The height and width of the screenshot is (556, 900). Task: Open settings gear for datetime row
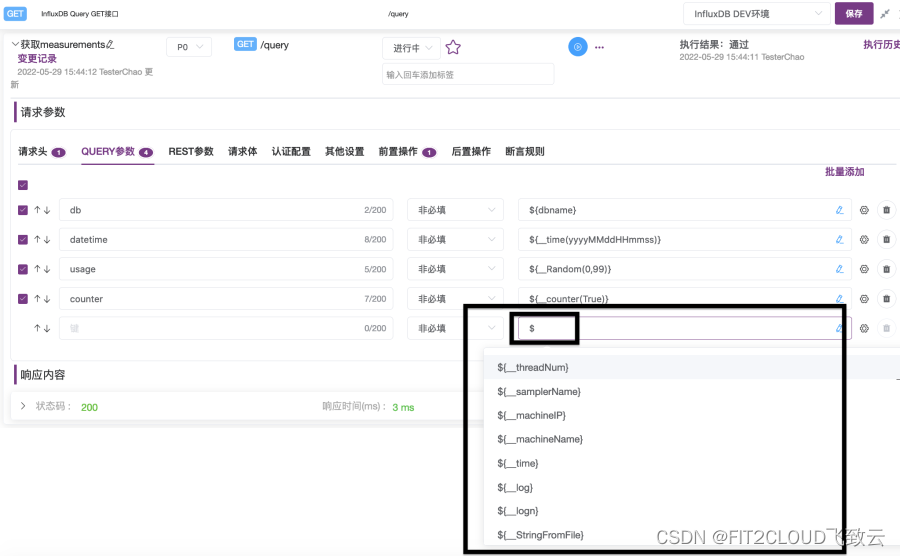(x=864, y=239)
